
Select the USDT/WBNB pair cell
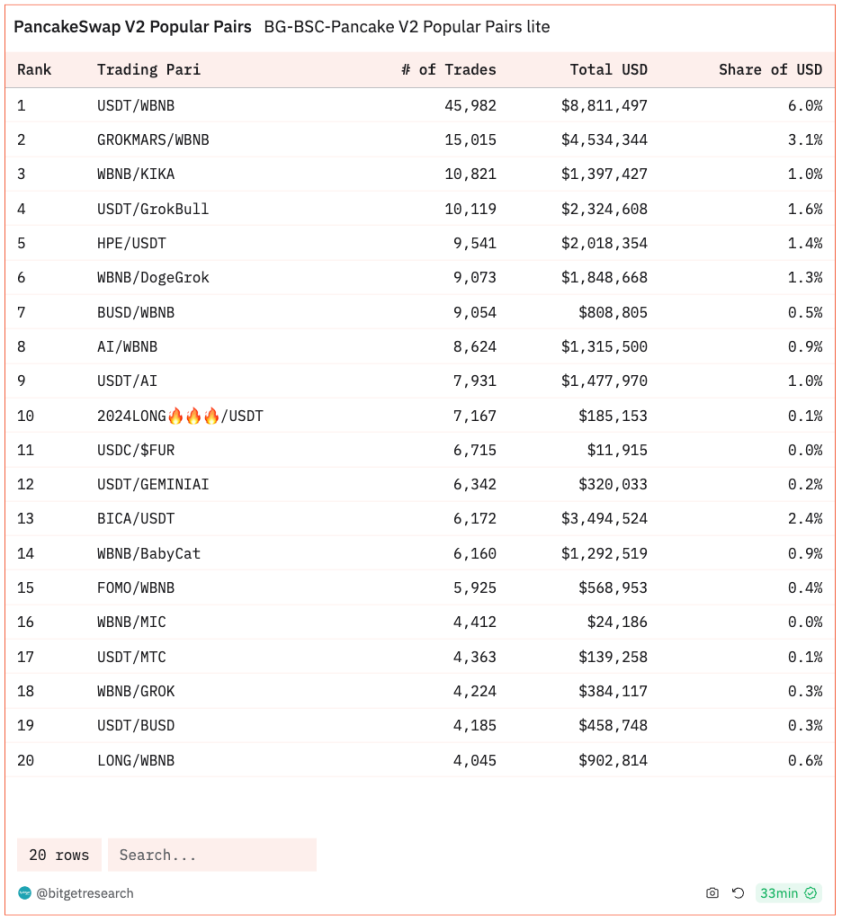tap(136, 105)
